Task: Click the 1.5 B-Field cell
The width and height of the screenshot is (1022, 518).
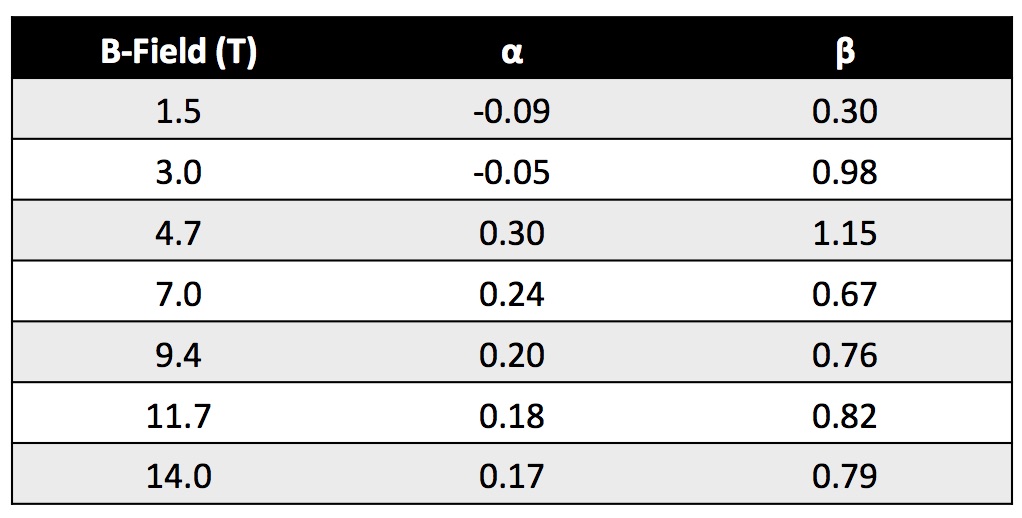Action: tap(179, 111)
